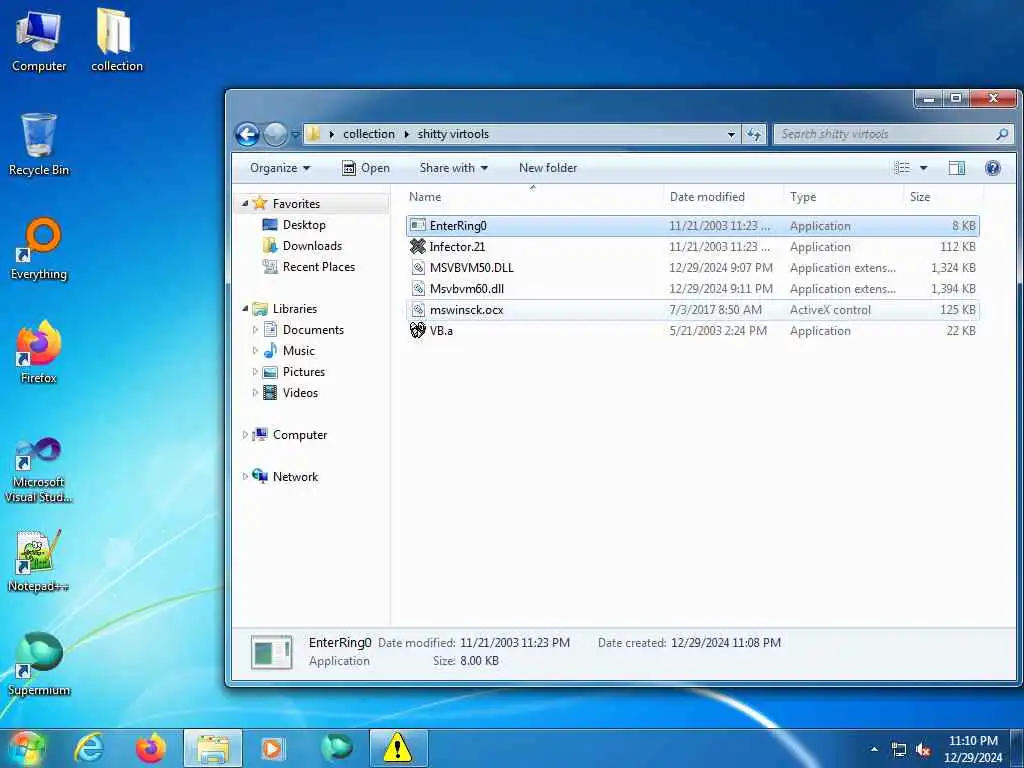Open the Computer desktop icon
The image size is (1024, 768).
(39, 40)
